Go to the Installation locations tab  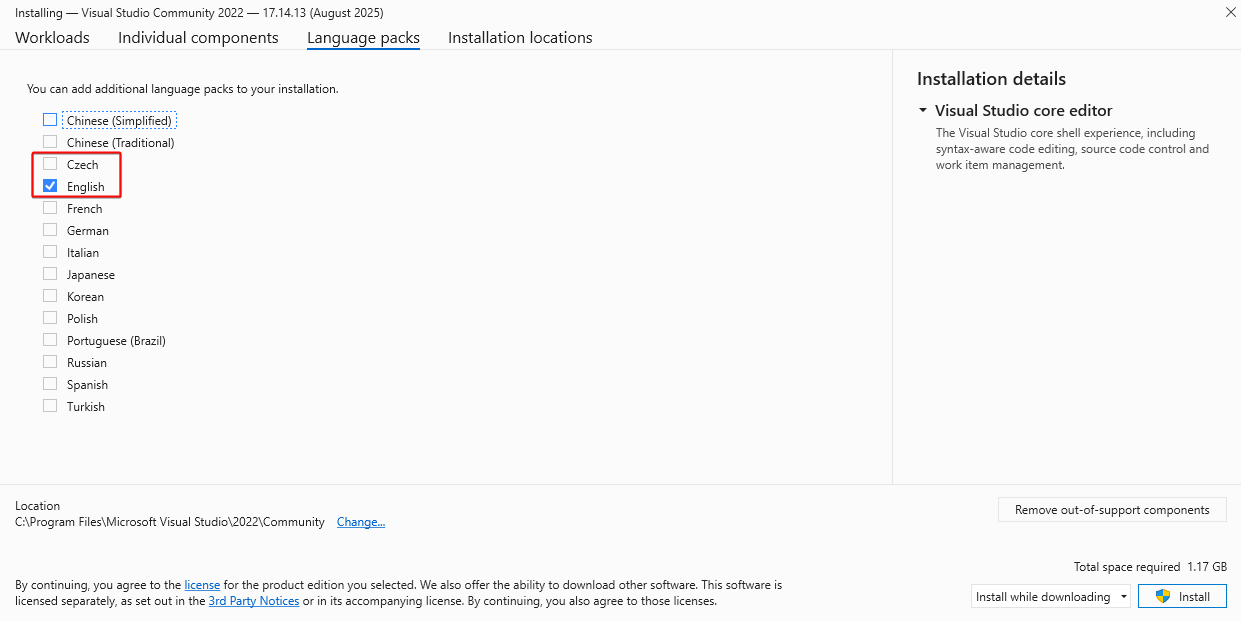click(x=520, y=37)
